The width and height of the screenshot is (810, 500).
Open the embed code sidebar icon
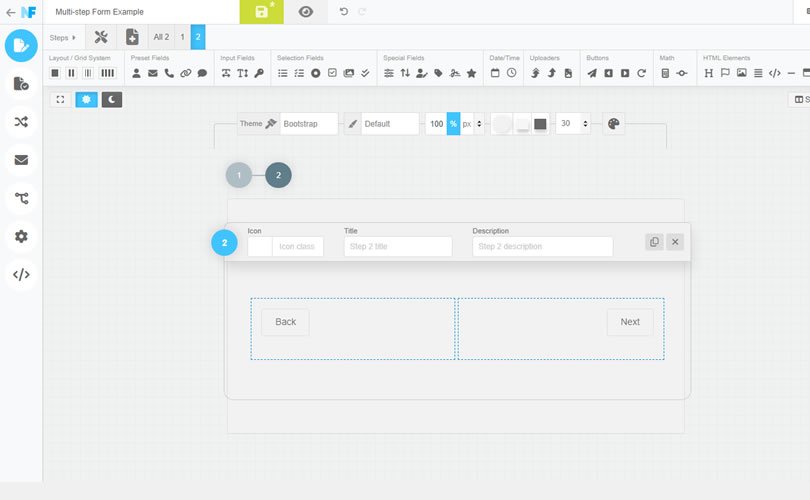click(x=21, y=275)
